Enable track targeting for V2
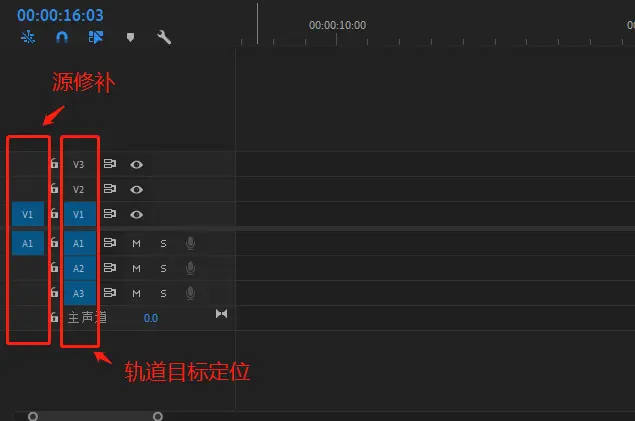This screenshot has width=635, height=421. click(79, 189)
